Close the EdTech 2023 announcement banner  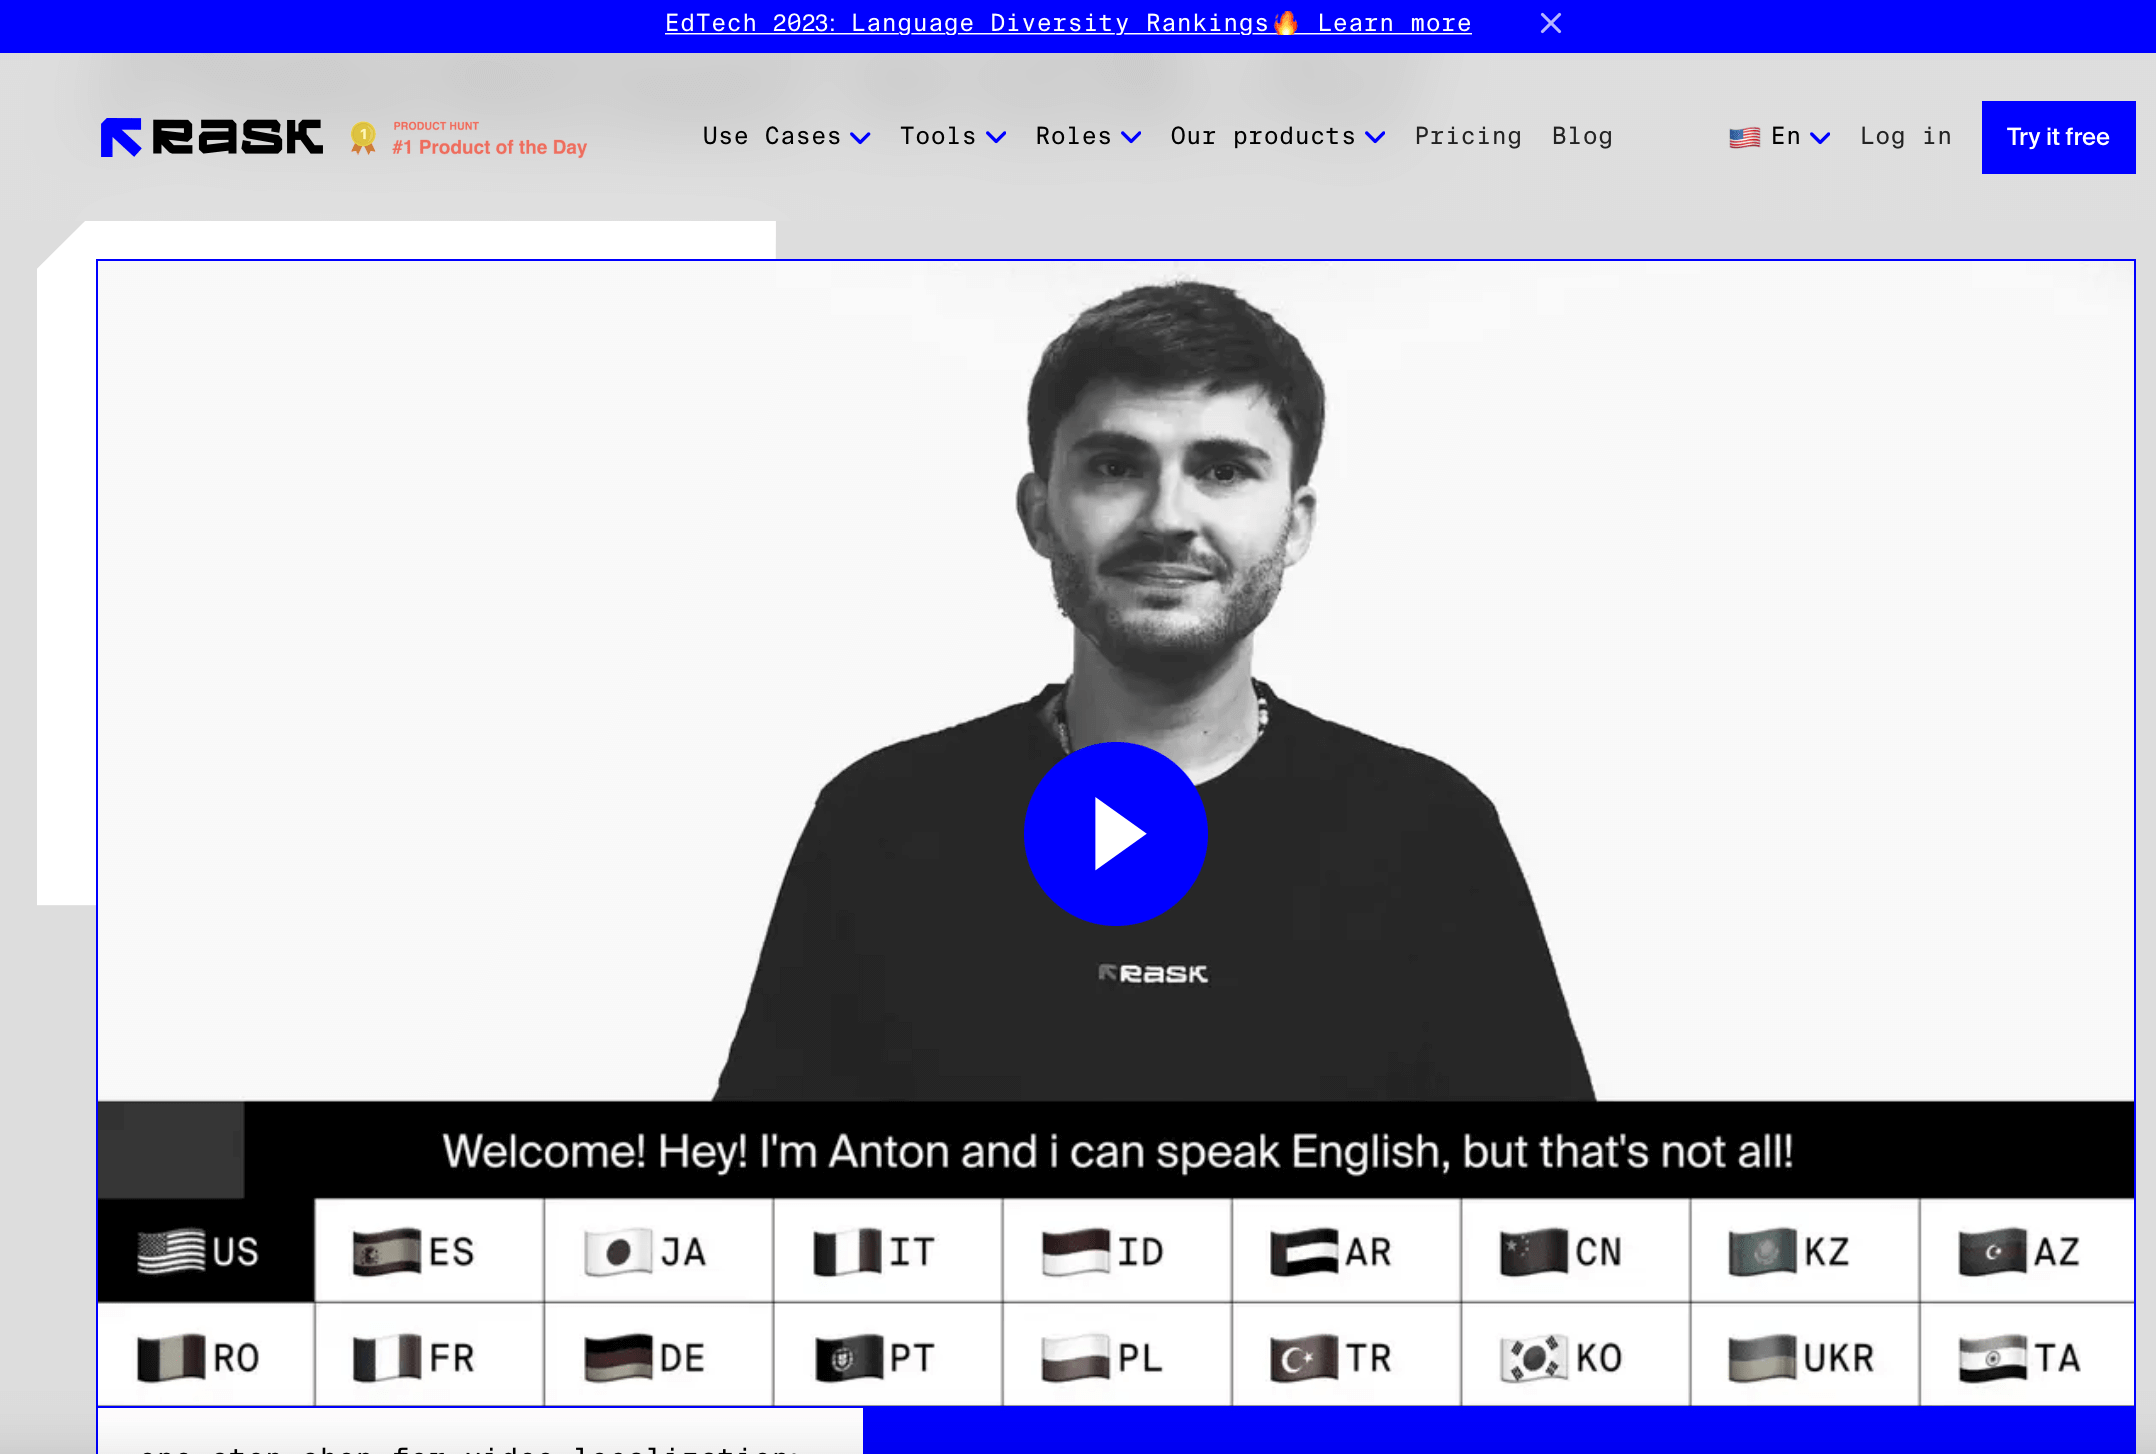coord(1550,23)
